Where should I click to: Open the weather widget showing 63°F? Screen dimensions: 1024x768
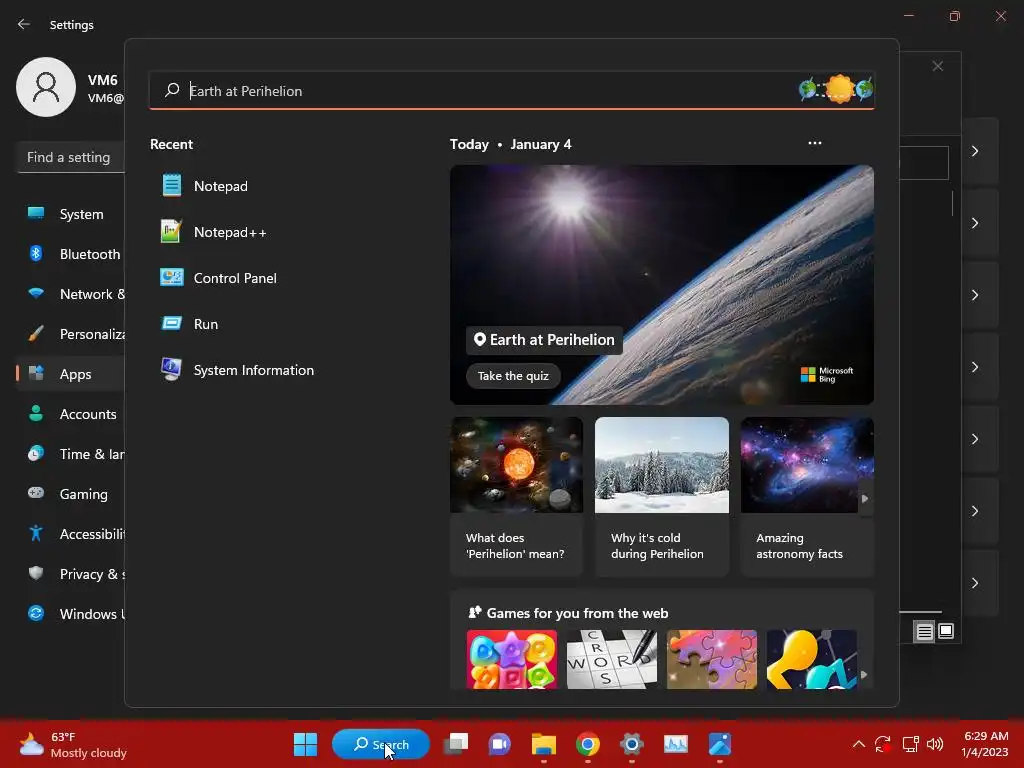click(x=72, y=744)
